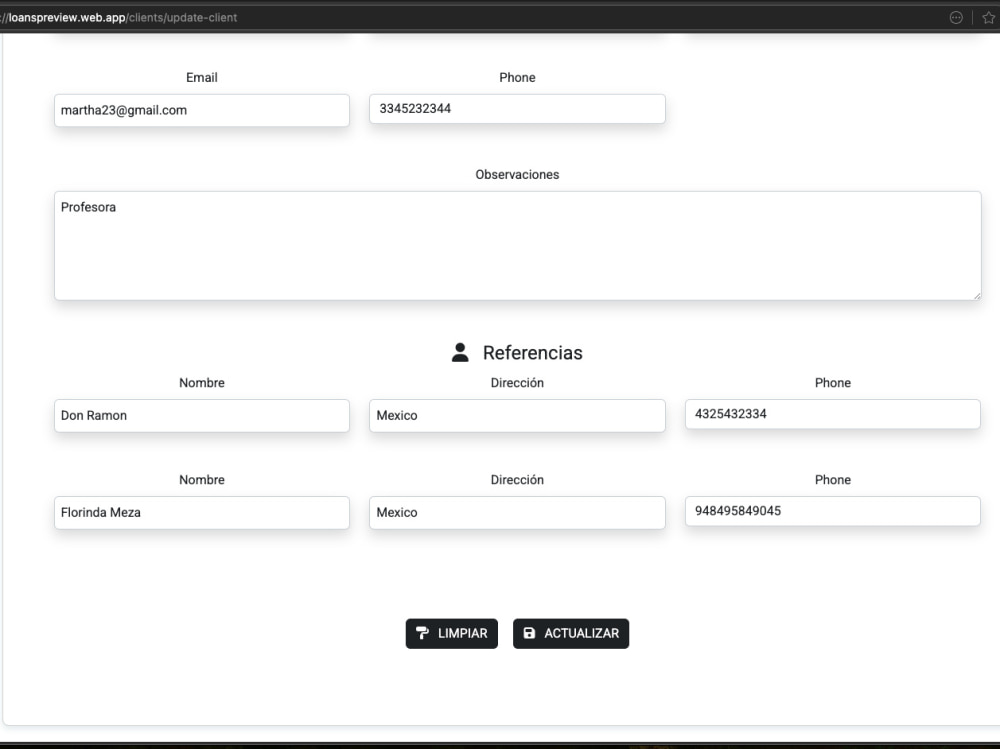Open the circled ellipsis icon in address bar
Viewport: 1000px width, 749px height.
click(x=956, y=18)
